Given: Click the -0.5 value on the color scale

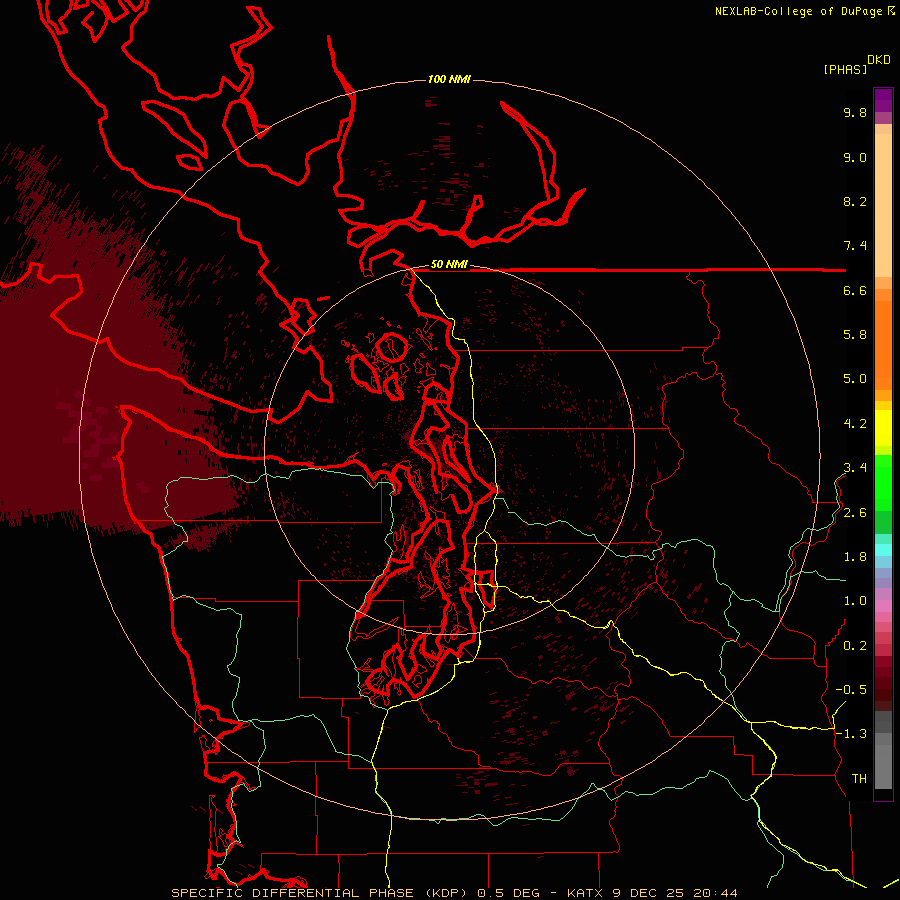Looking at the screenshot, I should [851, 690].
